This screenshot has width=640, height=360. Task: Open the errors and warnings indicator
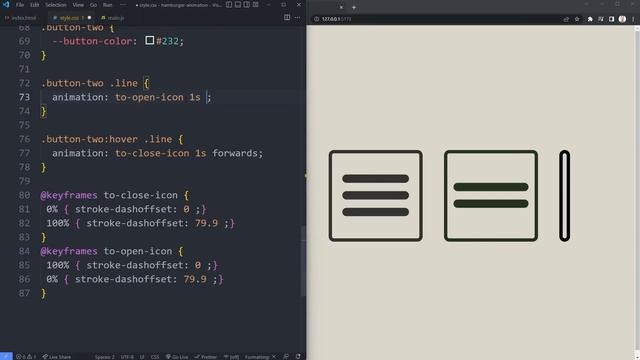point(26,356)
